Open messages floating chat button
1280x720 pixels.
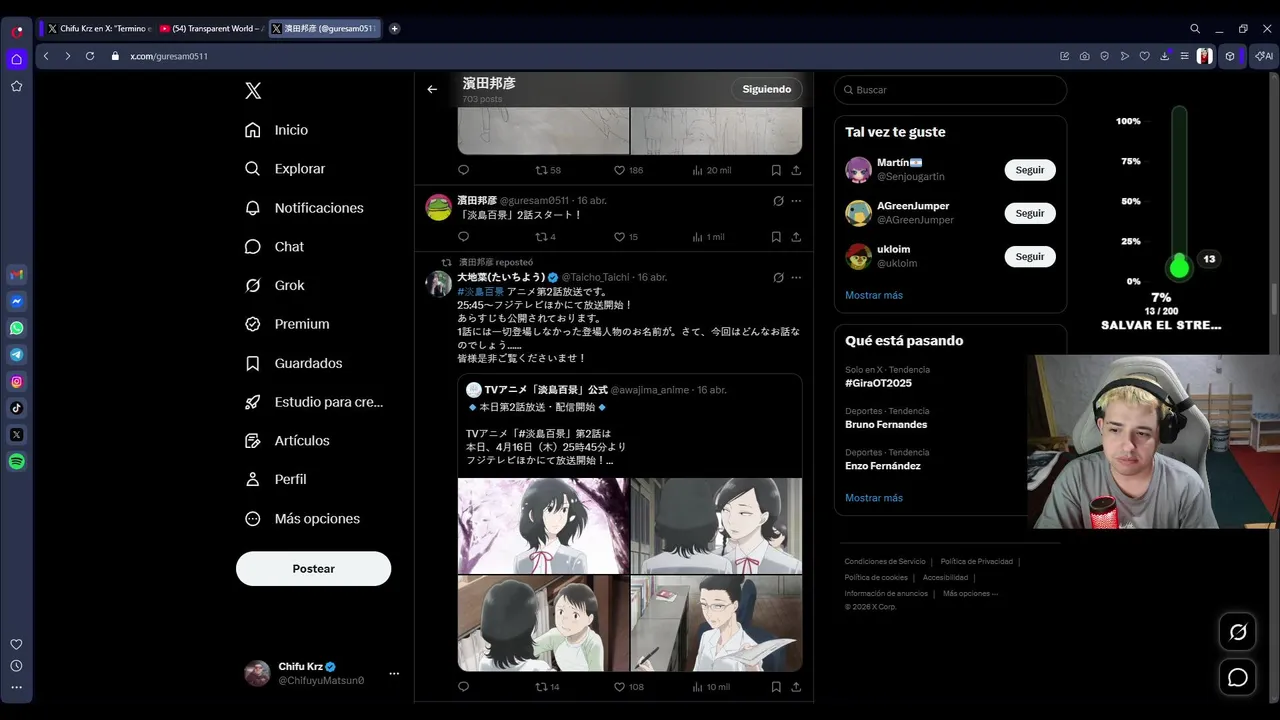[x=1238, y=677]
